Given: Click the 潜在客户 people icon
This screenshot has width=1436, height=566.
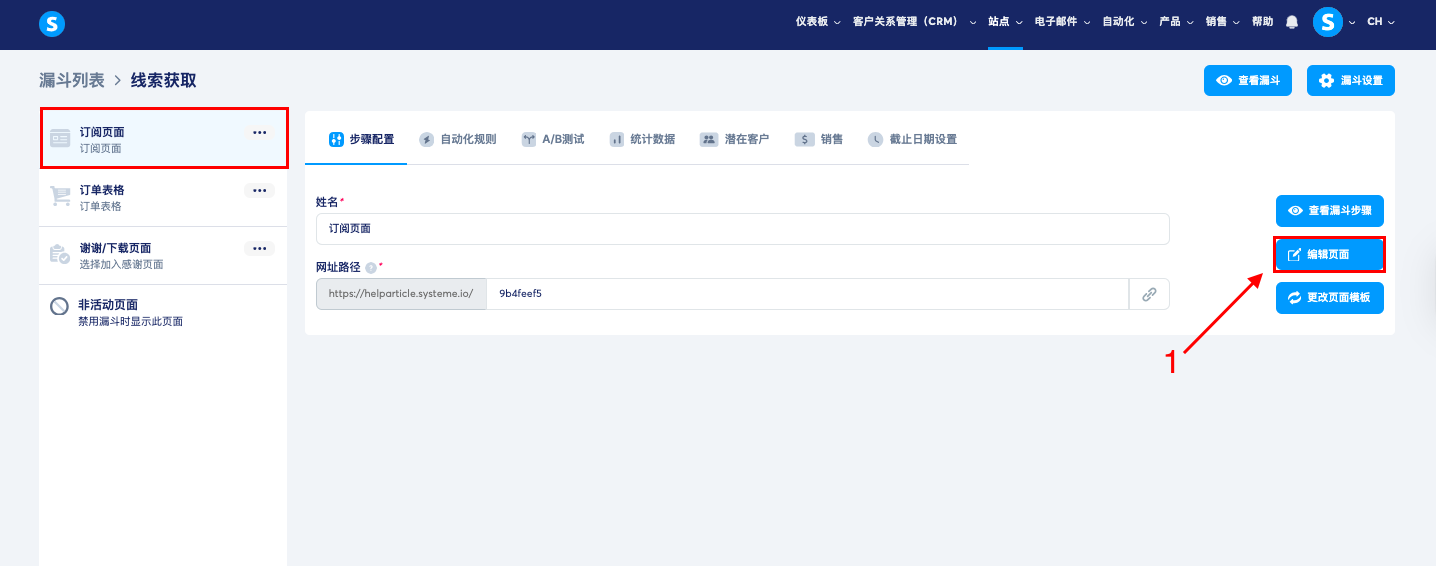Looking at the screenshot, I should coord(709,139).
